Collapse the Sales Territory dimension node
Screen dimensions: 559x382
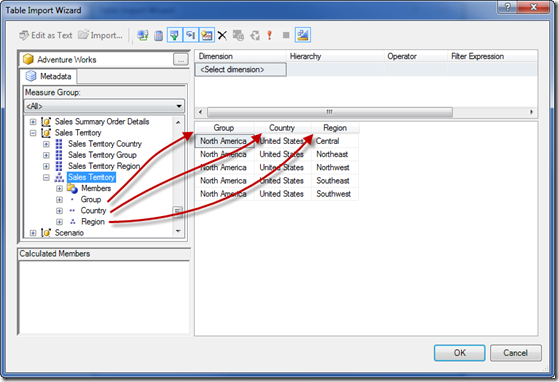coord(33,133)
